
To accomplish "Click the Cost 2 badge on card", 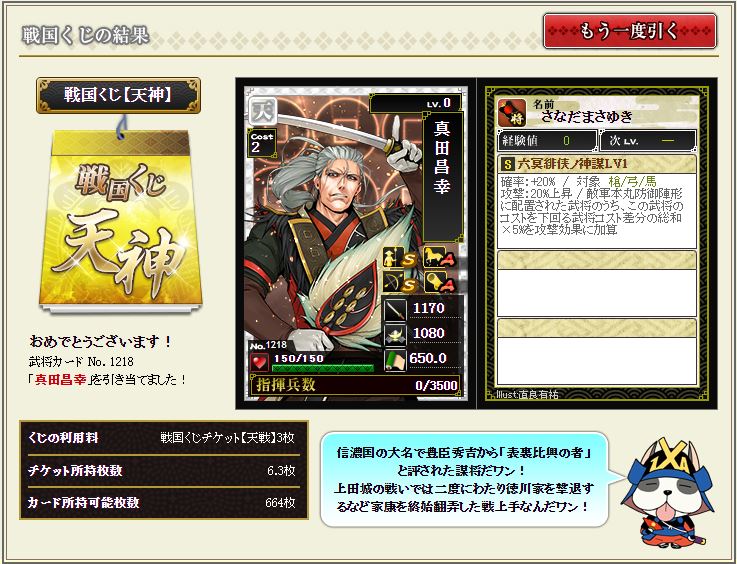I will (261, 142).
